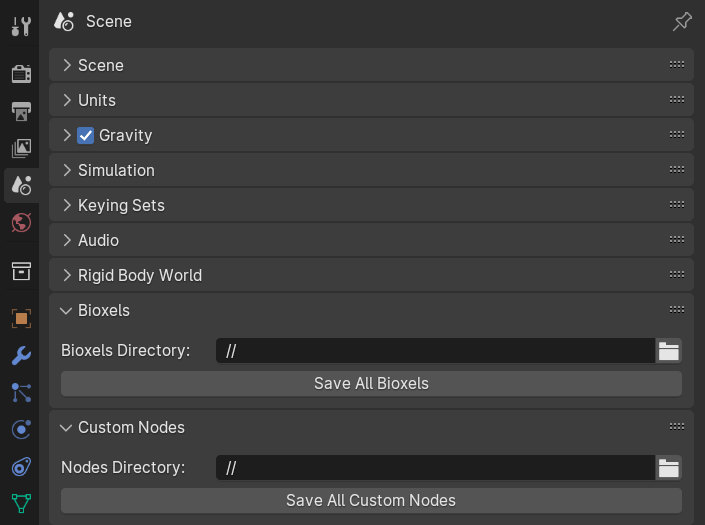Expand the Rigid Body World panel
This screenshot has width=705, height=525.
click(x=371, y=275)
